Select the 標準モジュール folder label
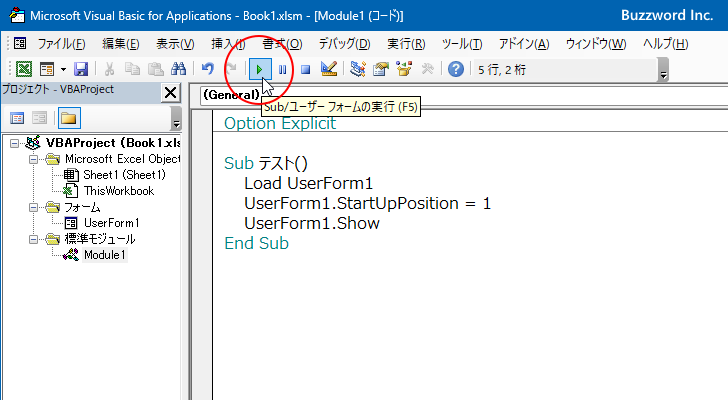 coord(99,239)
